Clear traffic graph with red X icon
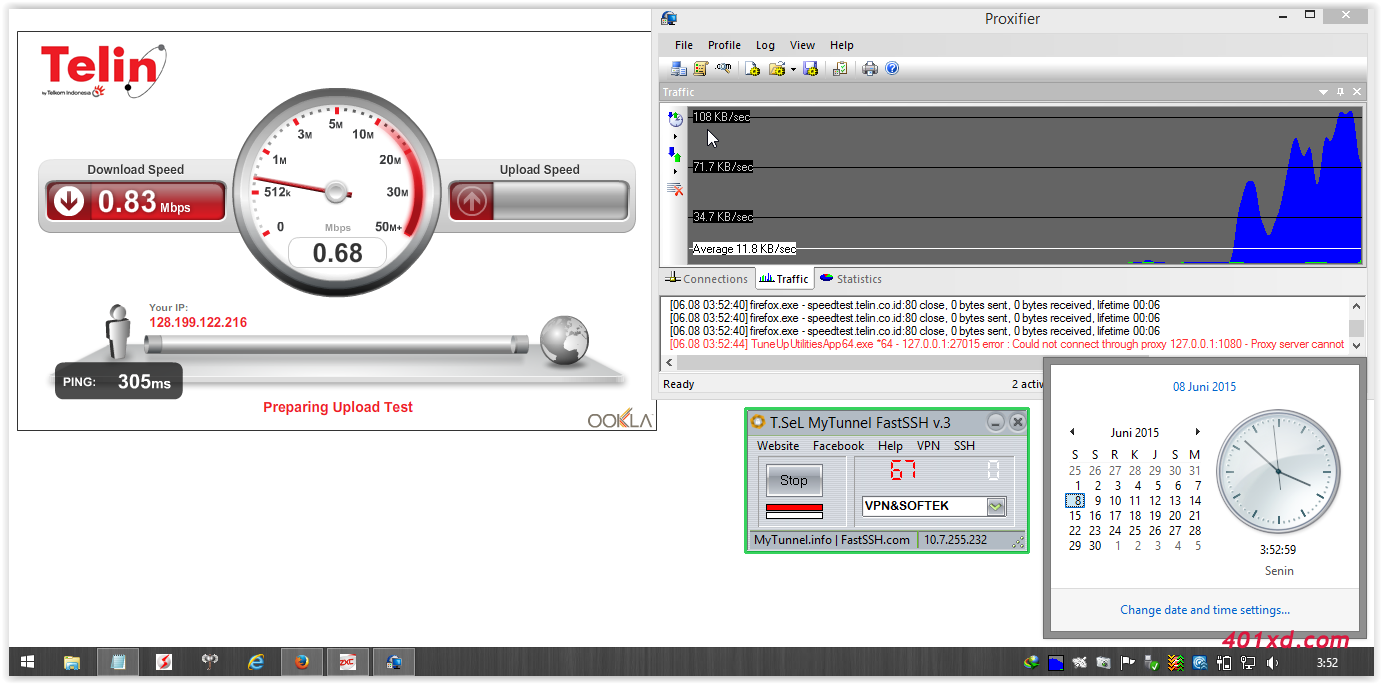This screenshot has width=1382, height=684. coord(675,189)
